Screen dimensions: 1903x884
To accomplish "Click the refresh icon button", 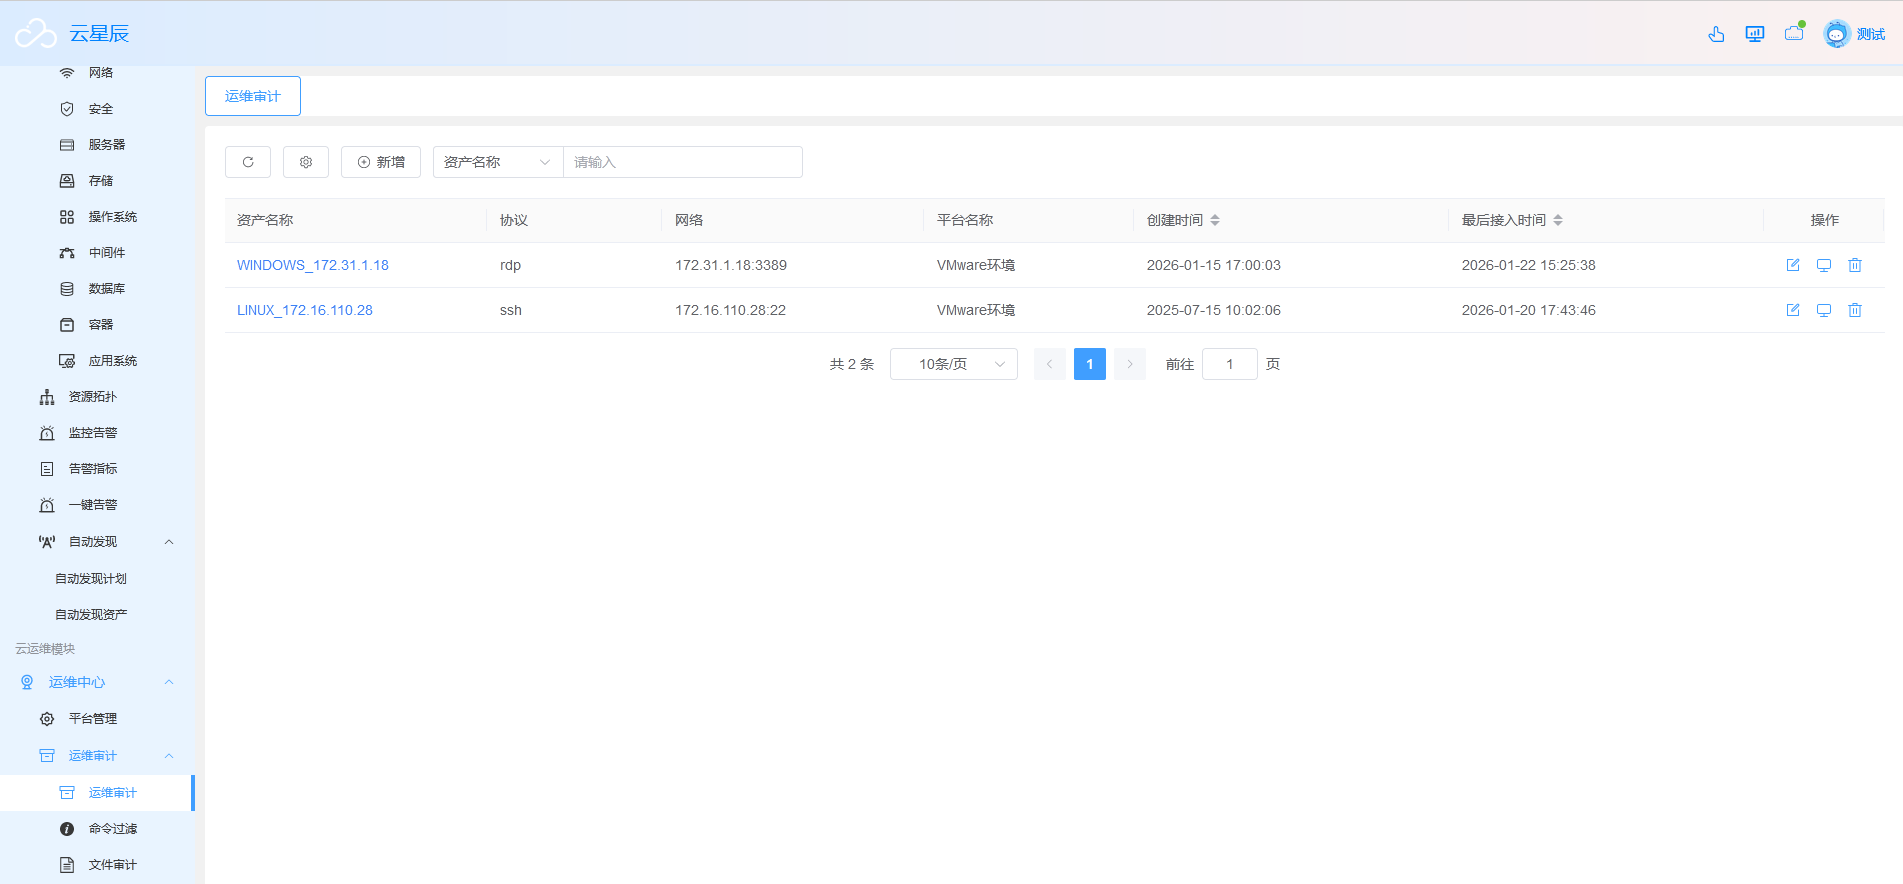I will pyautogui.click(x=248, y=162).
